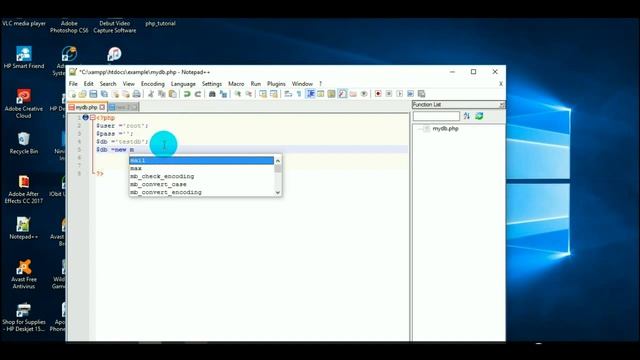Click autocomplete list scroll down arrow
The height and width of the screenshot is (360, 640).
tap(278, 192)
